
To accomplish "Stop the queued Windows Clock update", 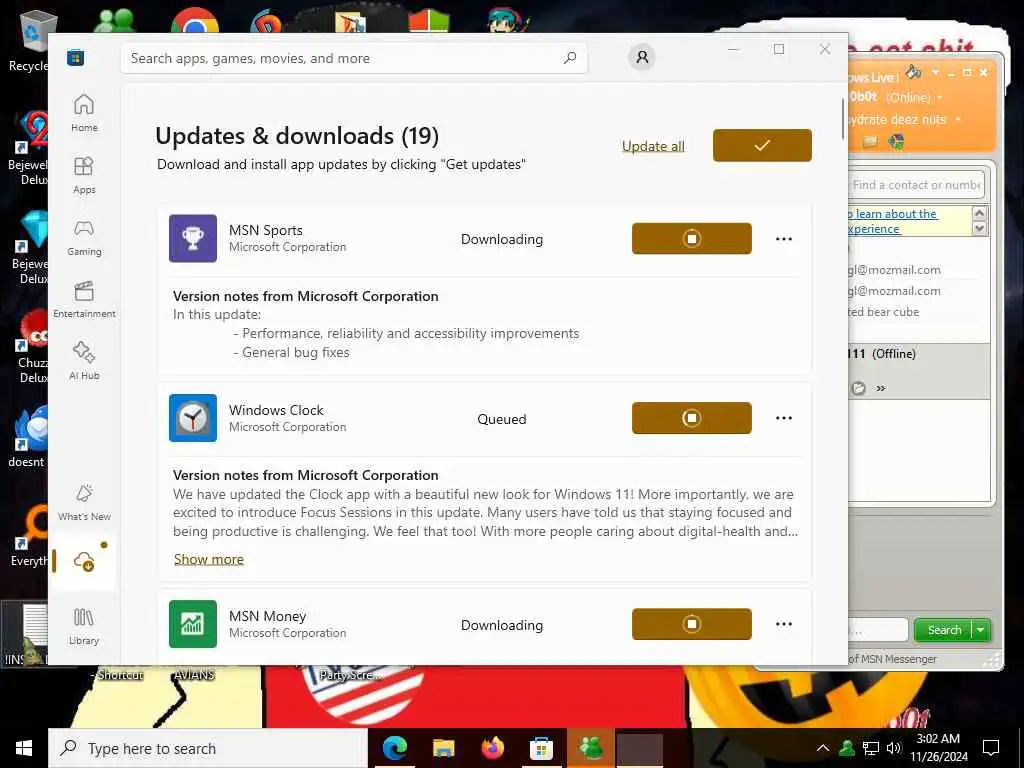I will pos(692,418).
